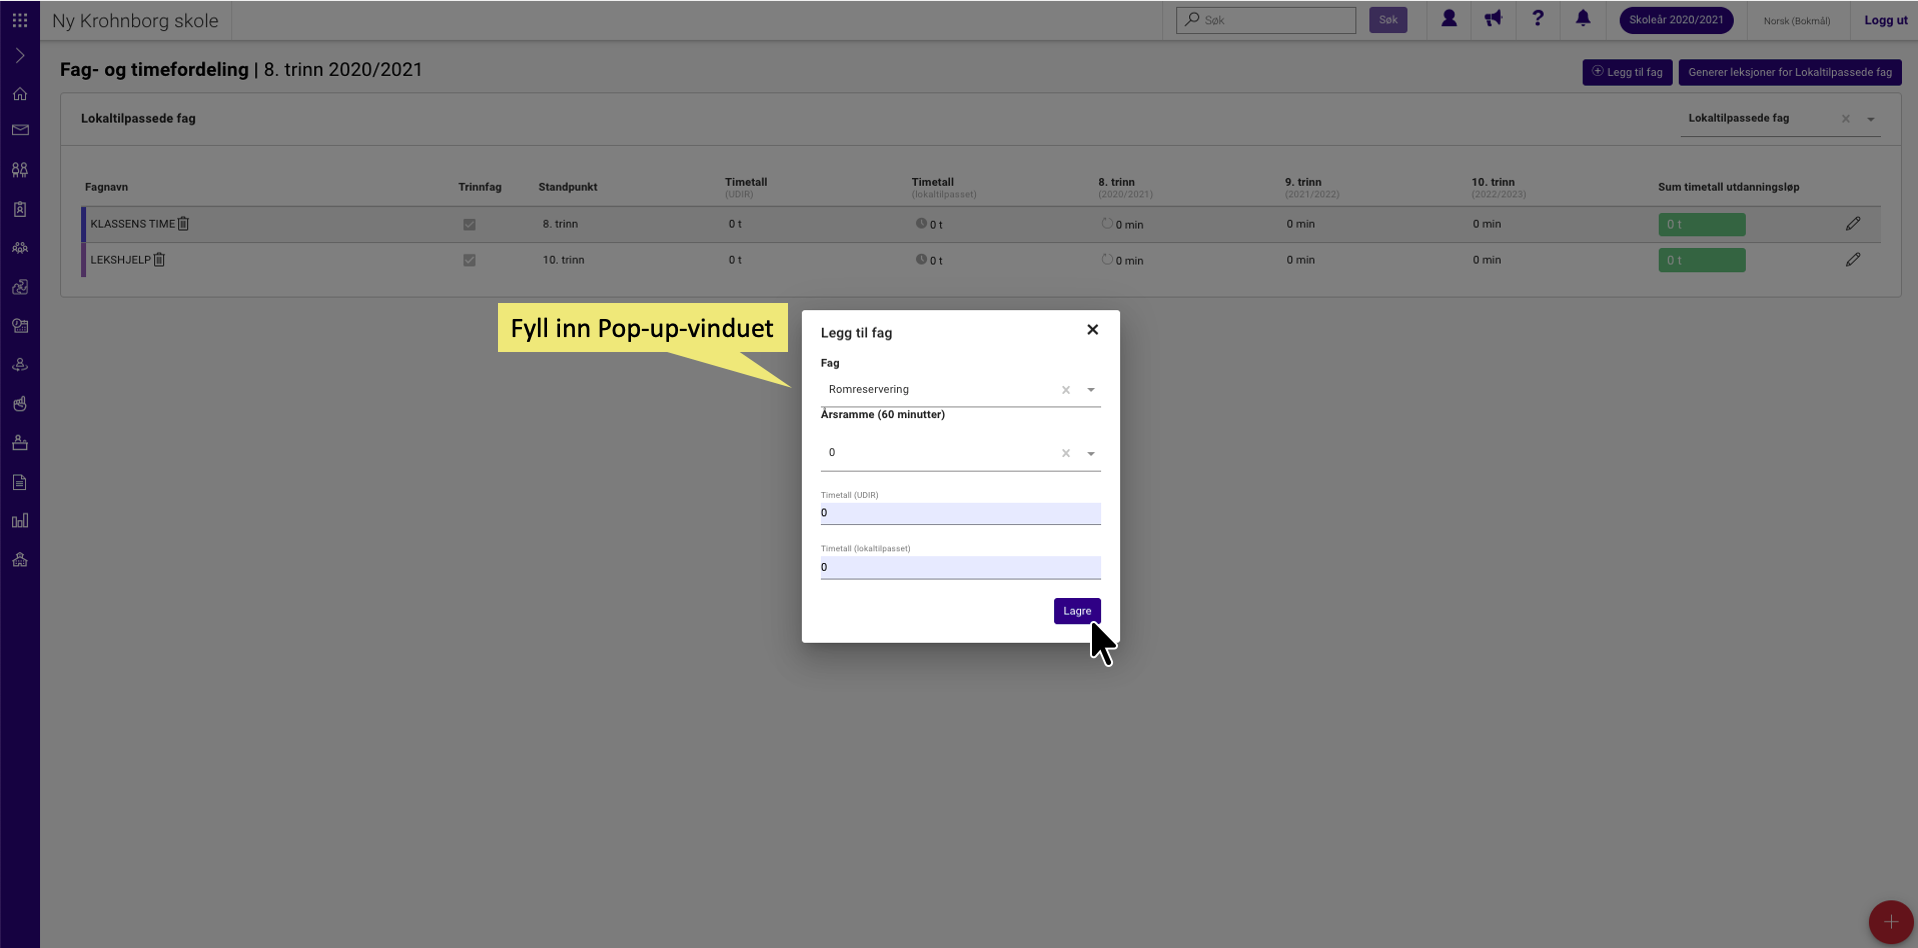This screenshot has width=1918, height=948.
Task: Open the Fag dropdown arrow
Action: click(1091, 390)
